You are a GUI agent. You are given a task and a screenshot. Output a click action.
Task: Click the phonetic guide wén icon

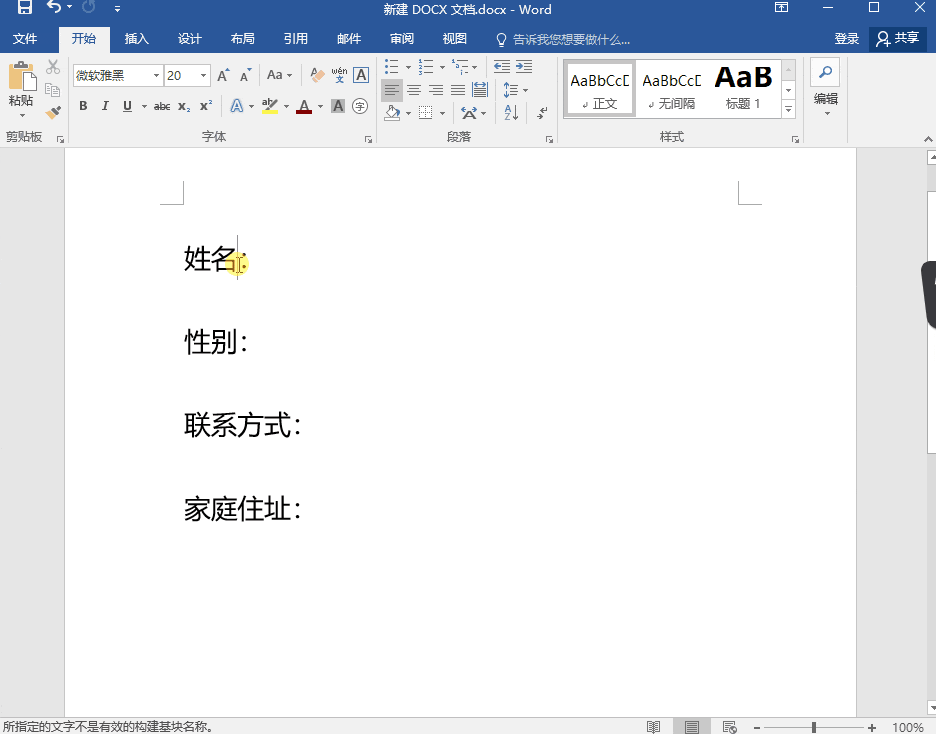[339, 75]
